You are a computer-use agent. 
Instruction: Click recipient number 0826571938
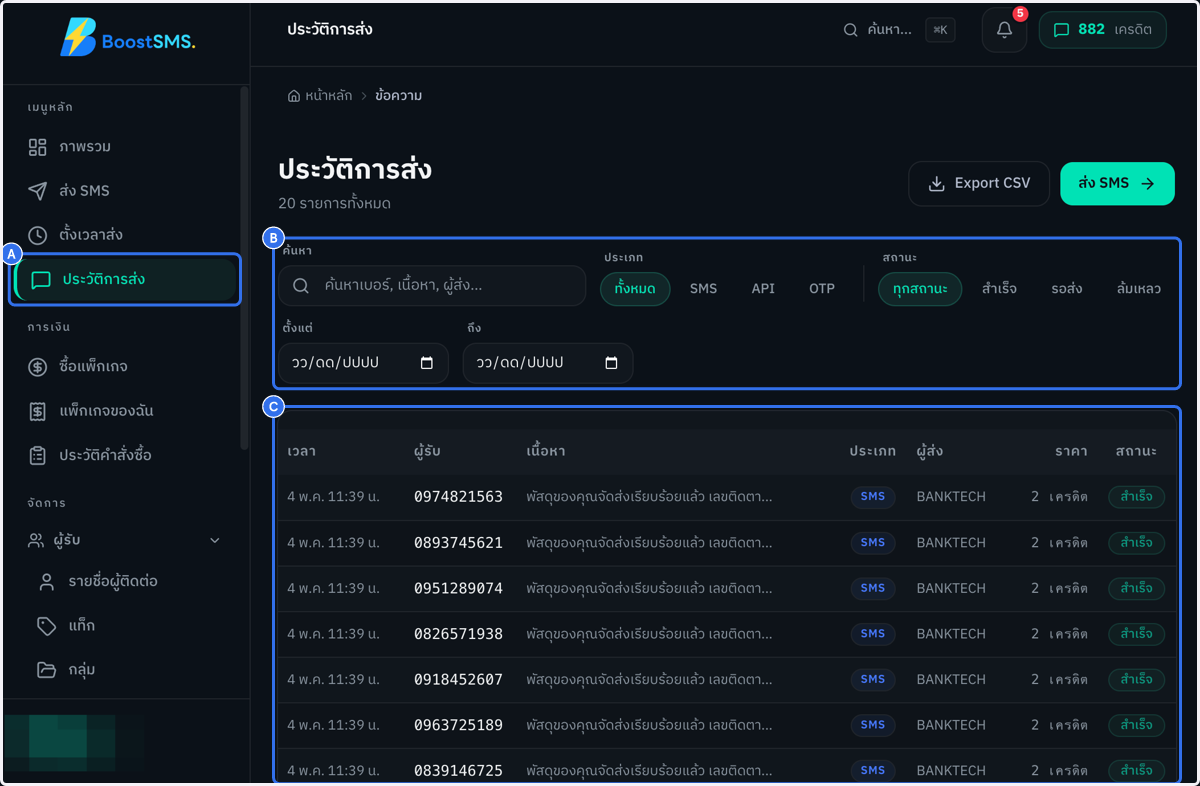458,634
